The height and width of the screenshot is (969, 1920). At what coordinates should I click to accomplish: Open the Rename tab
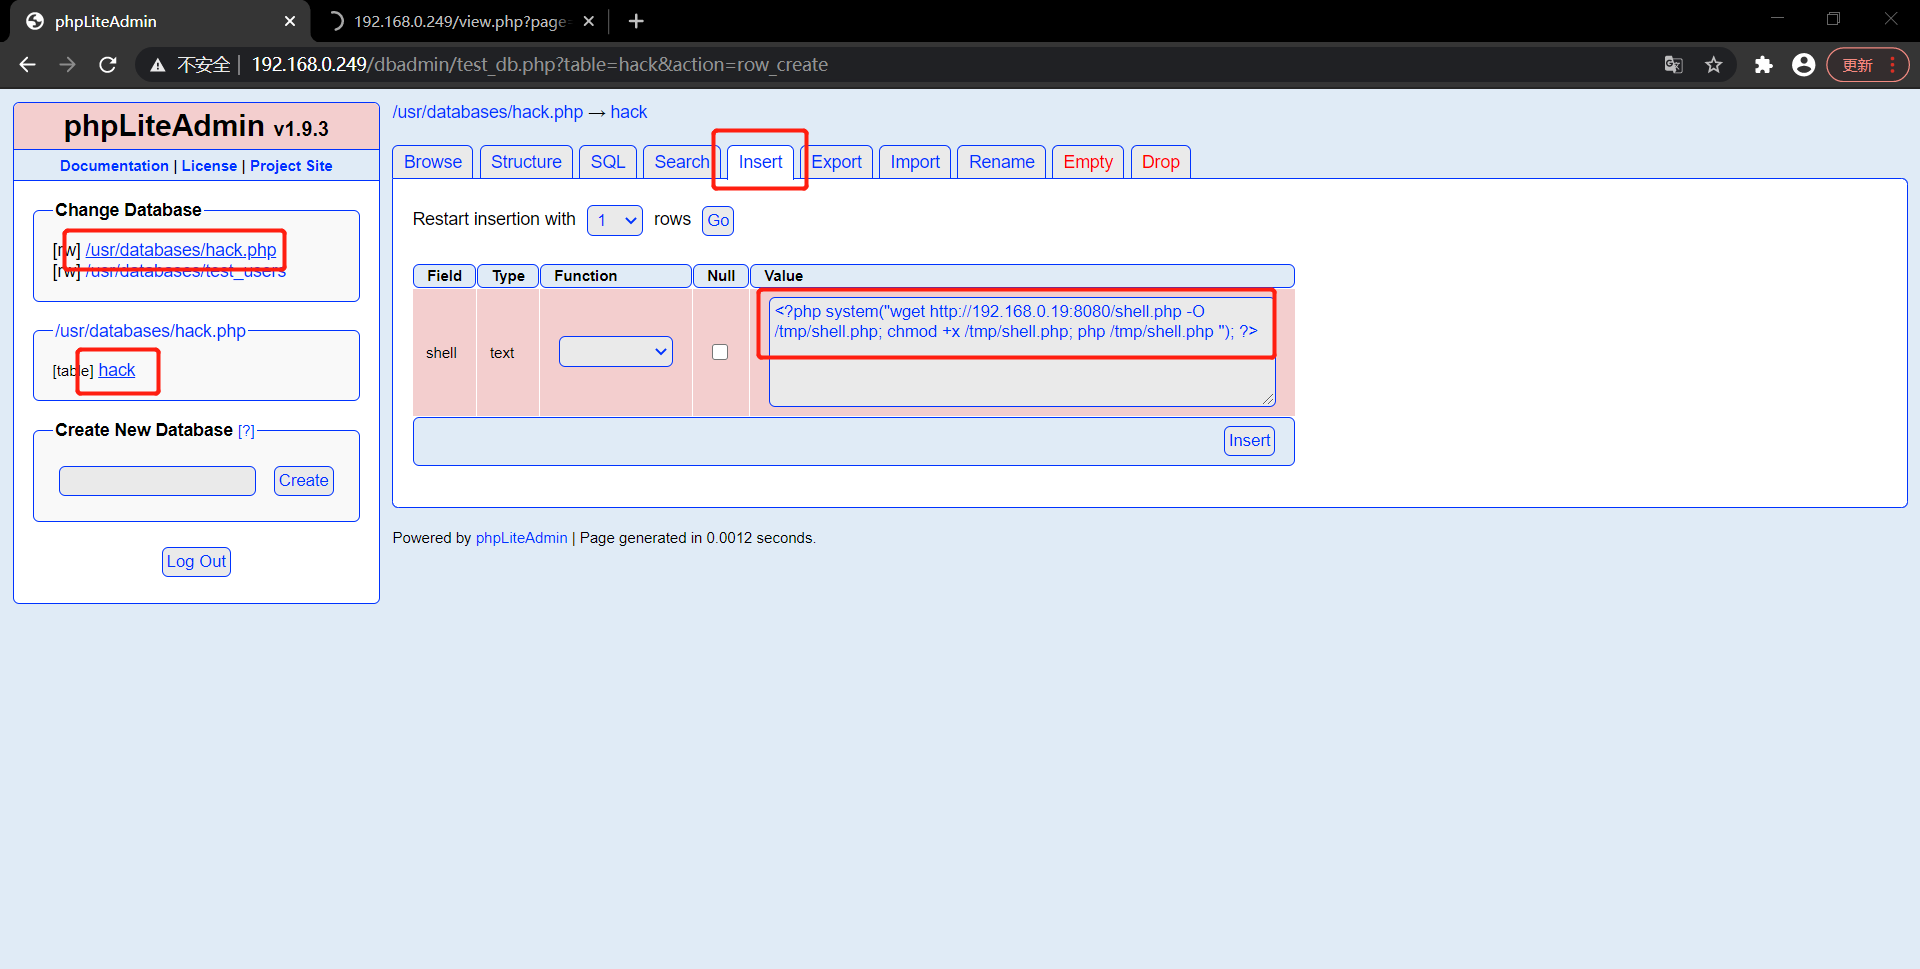pyautogui.click(x=1001, y=162)
